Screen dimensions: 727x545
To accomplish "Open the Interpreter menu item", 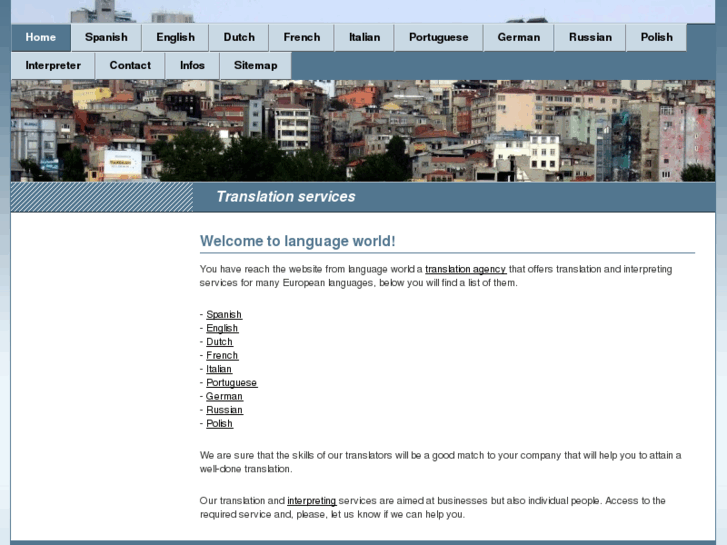I will [53, 66].
